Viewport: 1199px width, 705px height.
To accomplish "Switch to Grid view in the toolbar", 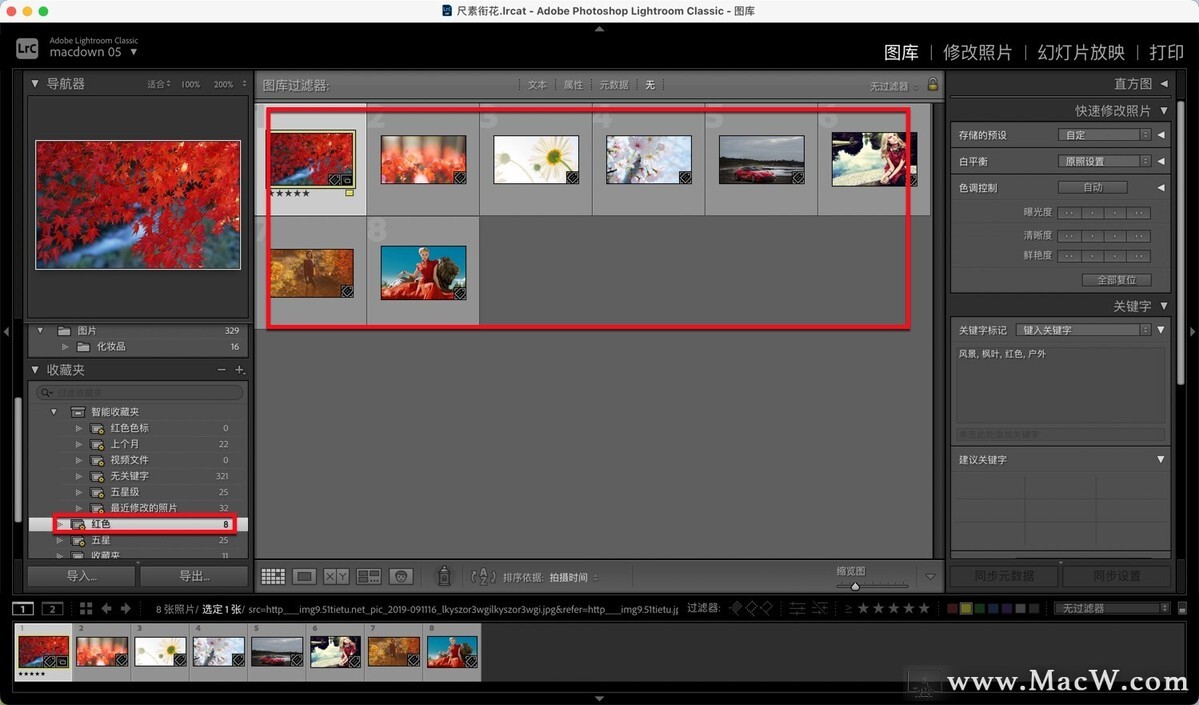I will click(x=273, y=577).
